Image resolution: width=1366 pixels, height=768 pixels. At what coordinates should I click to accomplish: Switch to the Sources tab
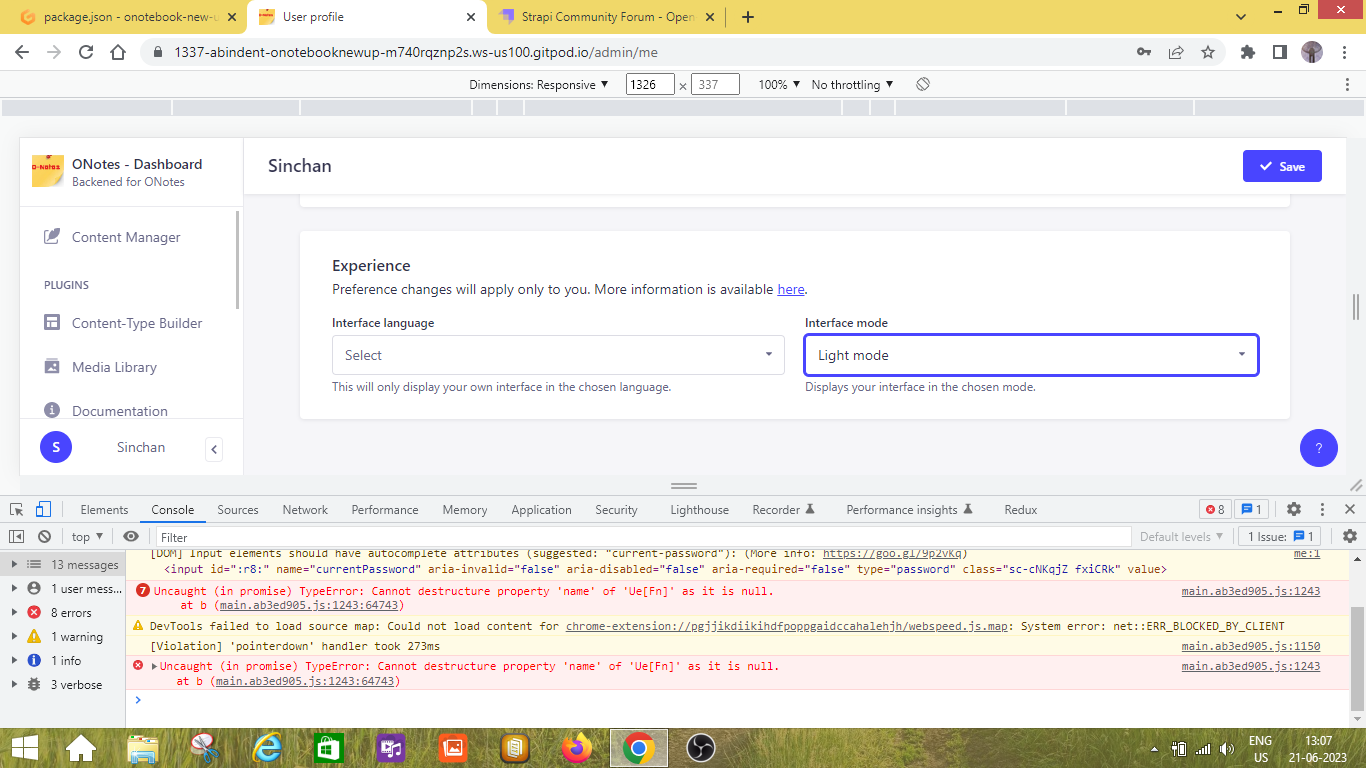pos(238,510)
